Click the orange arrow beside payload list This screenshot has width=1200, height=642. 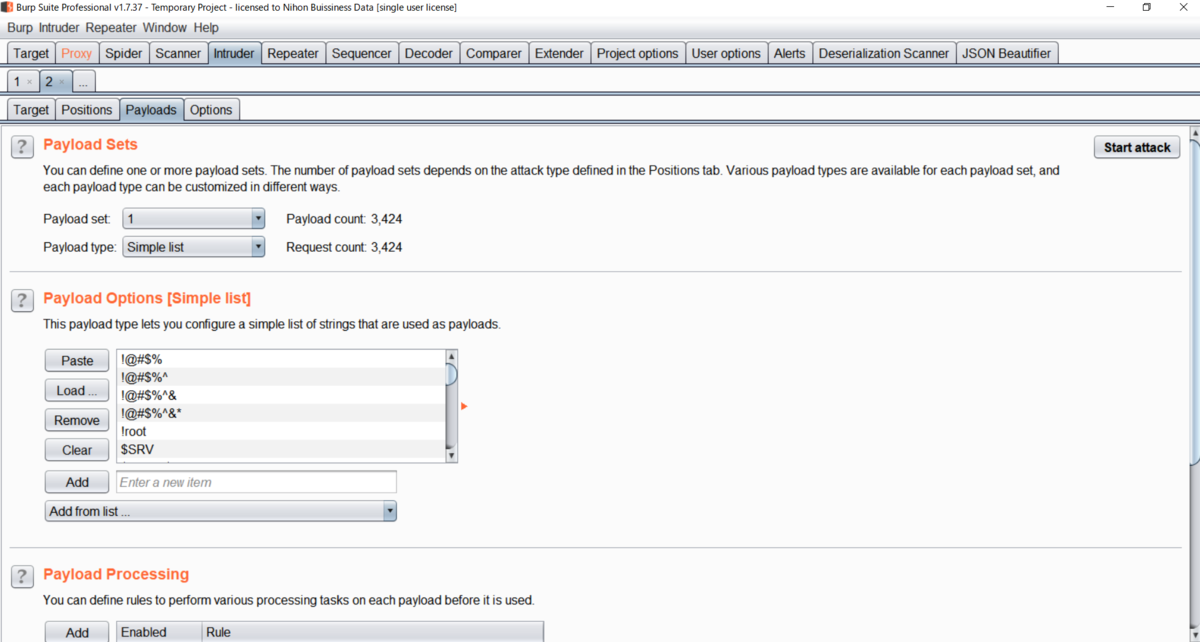[x=464, y=406]
